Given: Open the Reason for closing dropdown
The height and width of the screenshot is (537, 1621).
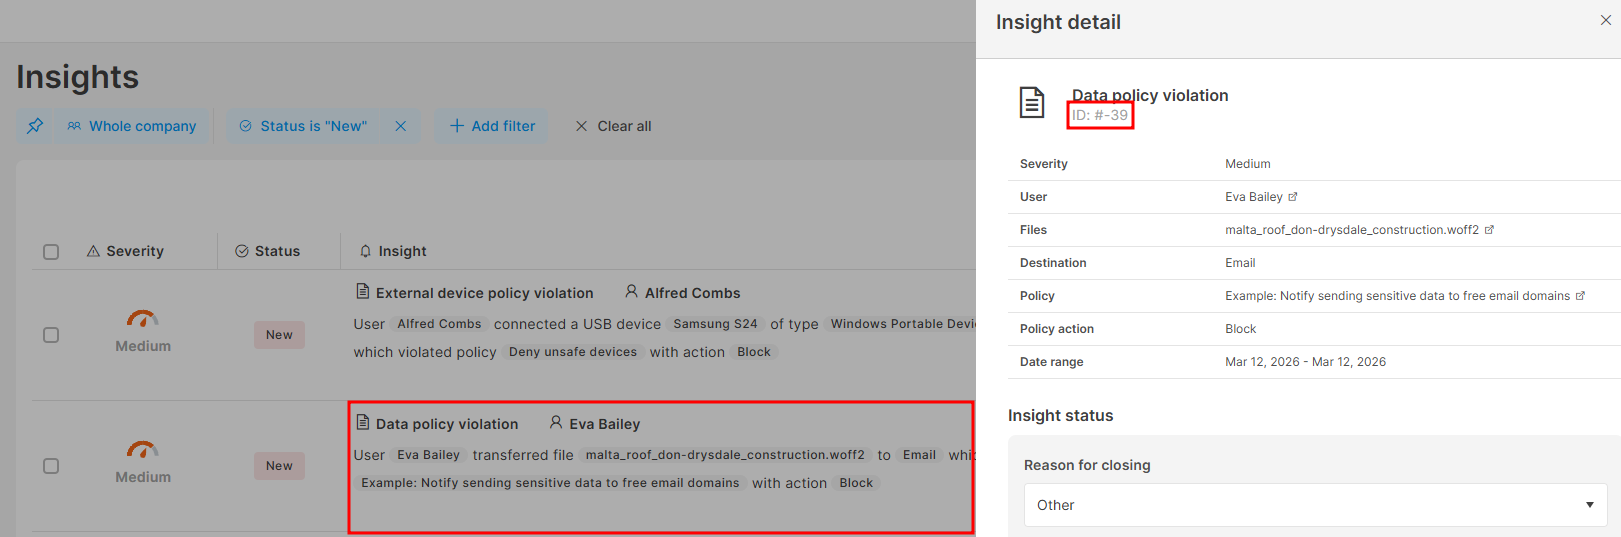Looking at the screenshot, I should click(x=1314, y=505).
